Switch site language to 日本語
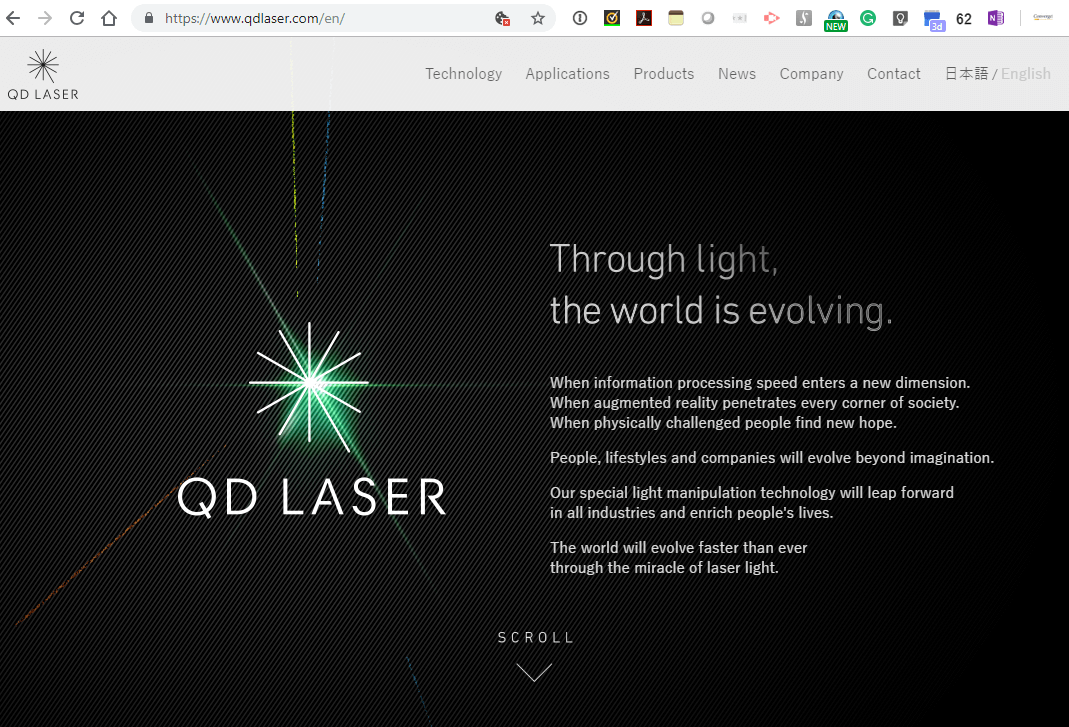Image resolution: width=1069 pixels, height=727 pixels. 966,74
